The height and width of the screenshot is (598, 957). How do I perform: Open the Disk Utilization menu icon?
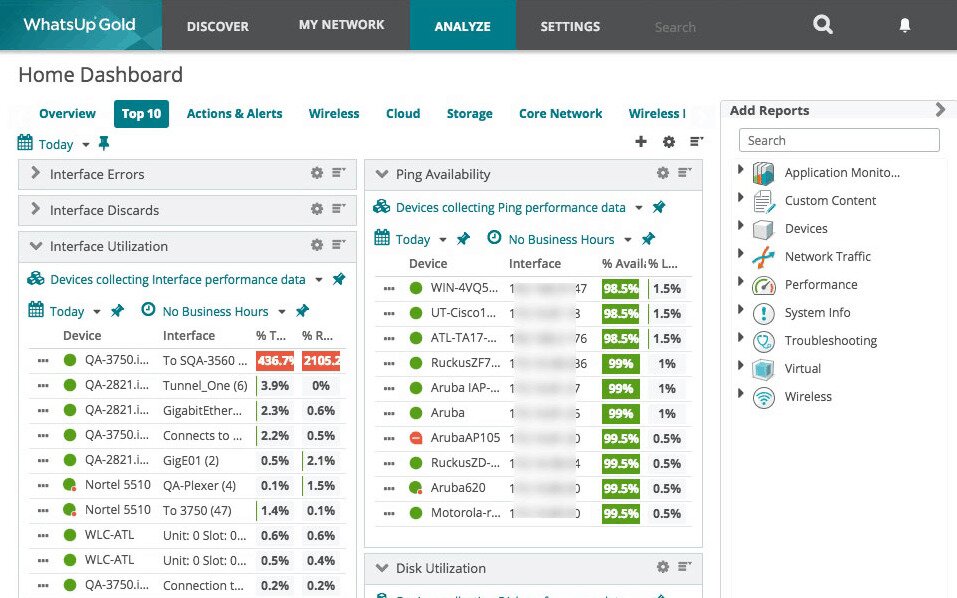(x=685, y=567)
